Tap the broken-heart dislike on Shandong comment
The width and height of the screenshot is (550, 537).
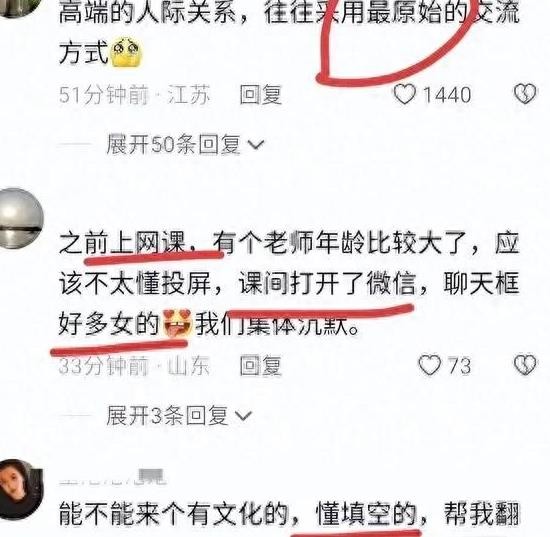click(x=525, y=365)
